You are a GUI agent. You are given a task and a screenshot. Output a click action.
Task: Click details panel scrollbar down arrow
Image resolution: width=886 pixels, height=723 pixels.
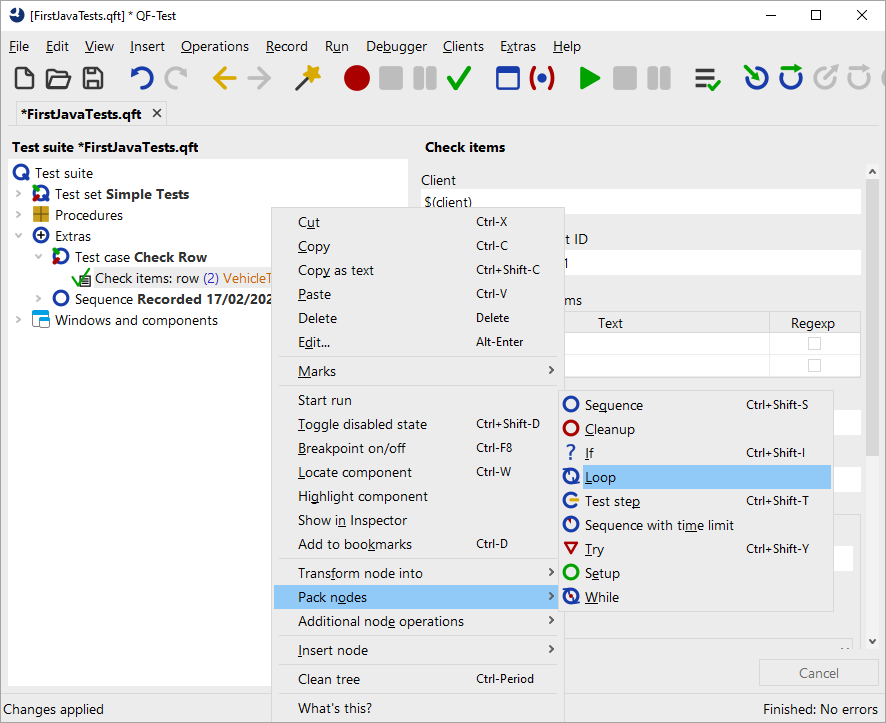[872, 641]
